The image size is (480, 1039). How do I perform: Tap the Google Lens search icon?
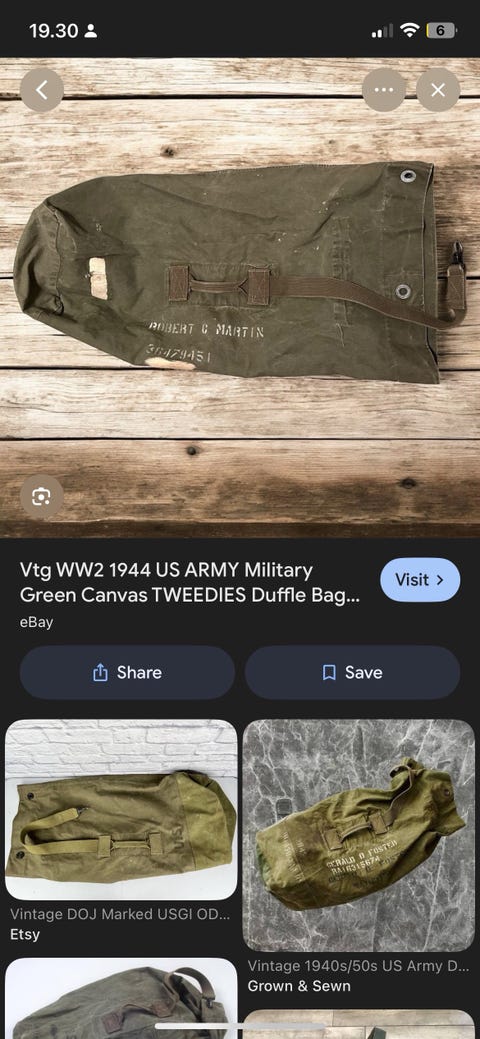click(42, 496)
